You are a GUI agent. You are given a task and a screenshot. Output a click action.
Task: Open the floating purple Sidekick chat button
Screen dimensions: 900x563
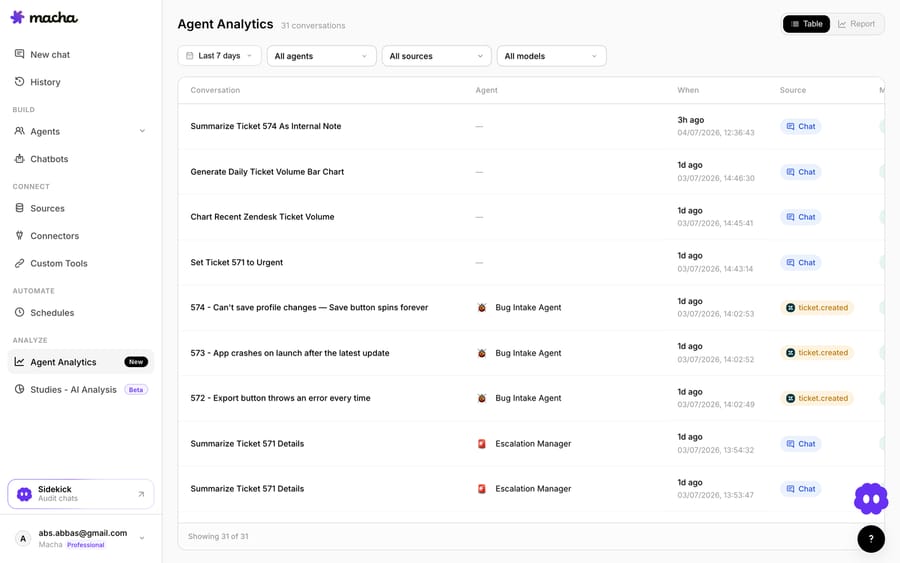pyautogui.click(x=871, y=499)
